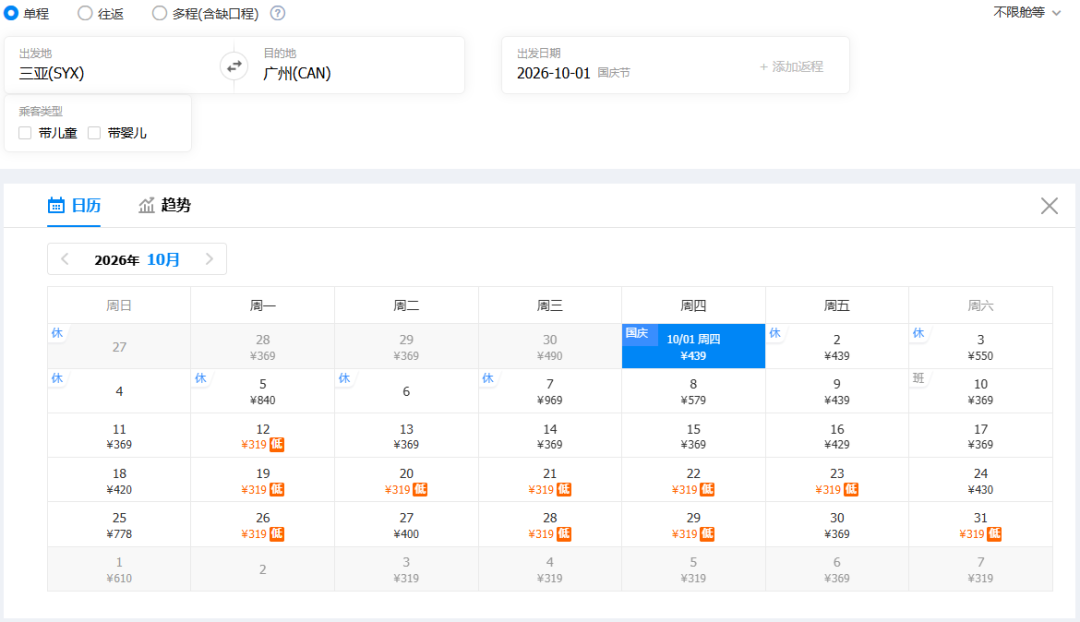
Task: Go to previous month arrow
Action: pos(65,259)
